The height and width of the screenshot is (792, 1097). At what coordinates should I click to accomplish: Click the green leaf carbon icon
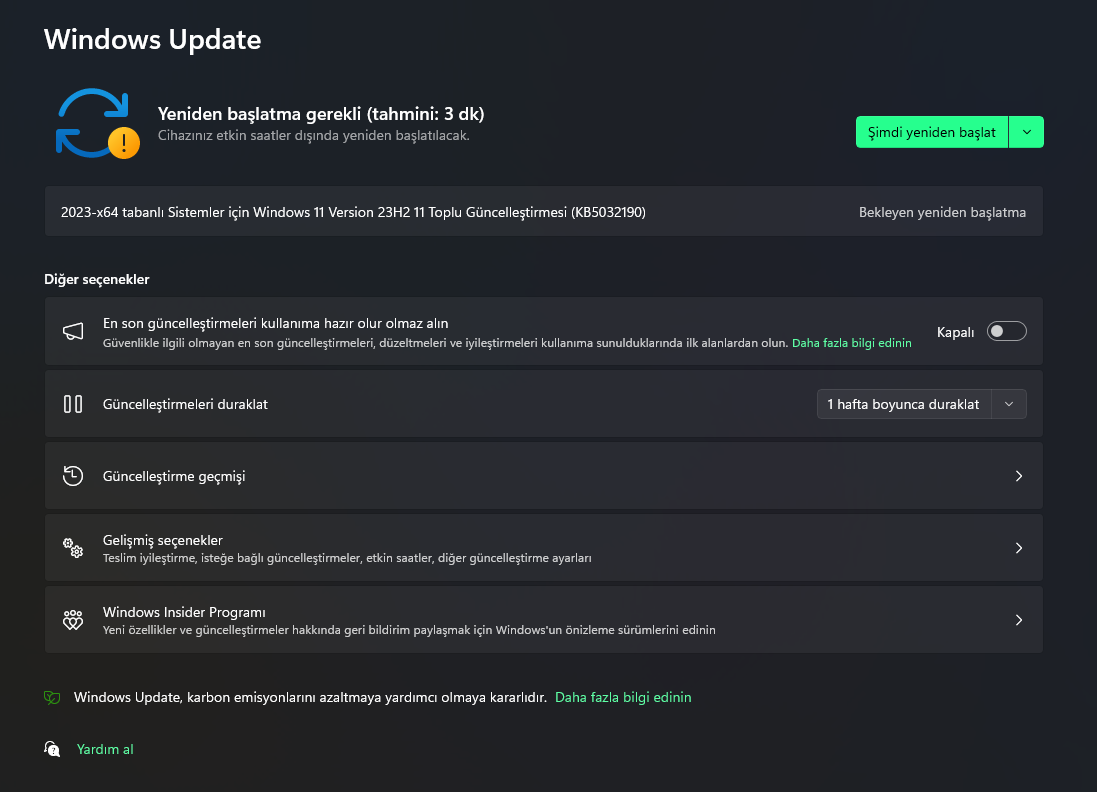point(52,698)
